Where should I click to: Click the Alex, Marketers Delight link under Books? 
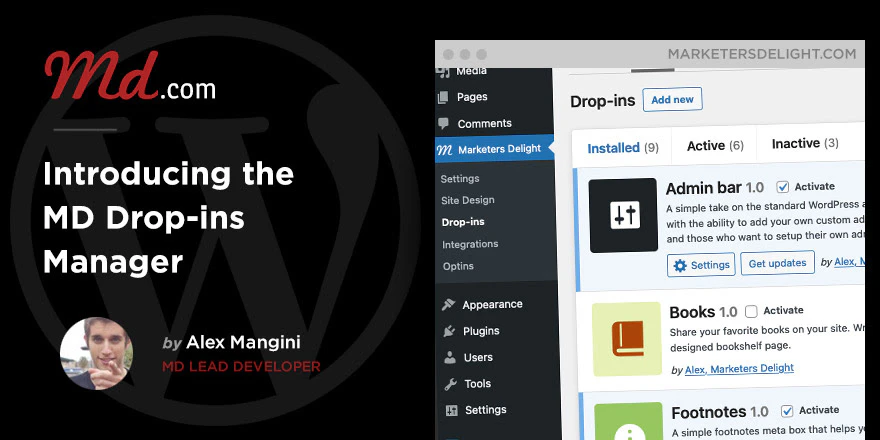point(739,369)
